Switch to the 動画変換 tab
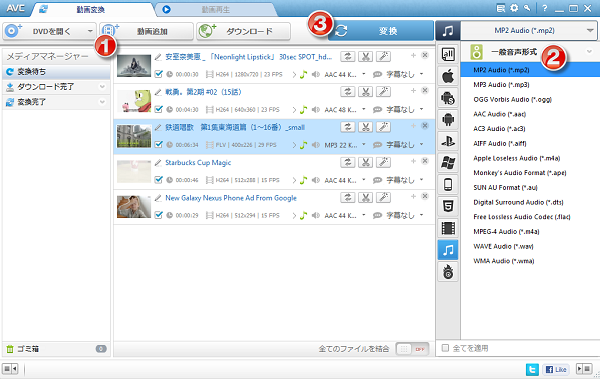This screenshot has width=600, height=379. 90,10
